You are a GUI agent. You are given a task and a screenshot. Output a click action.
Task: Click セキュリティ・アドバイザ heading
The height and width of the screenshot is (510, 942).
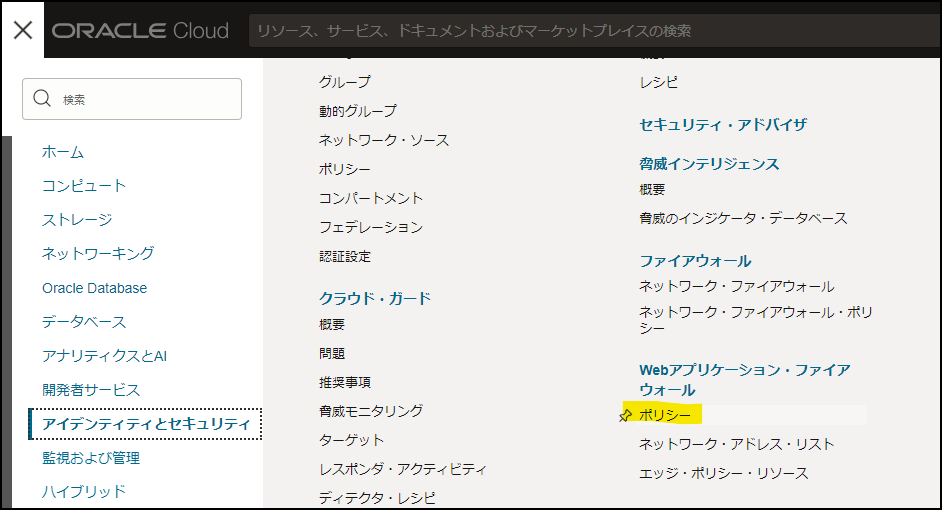(723, 125)
